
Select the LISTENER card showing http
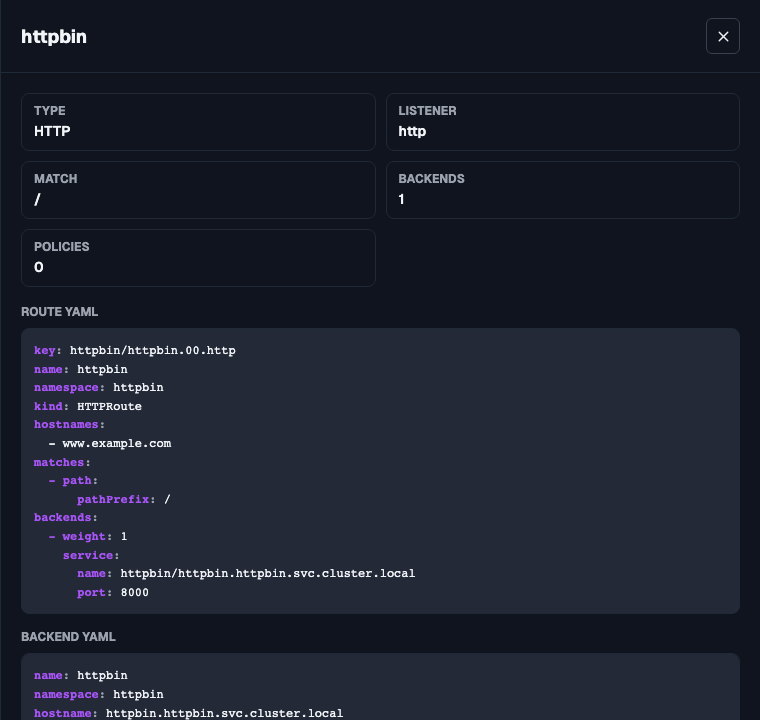(x=563, y=122)
